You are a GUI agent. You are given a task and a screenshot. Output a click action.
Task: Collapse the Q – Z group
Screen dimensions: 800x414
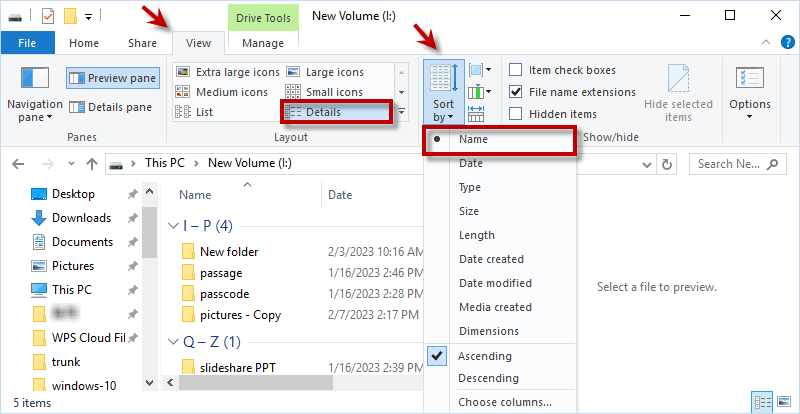[174, 340]
